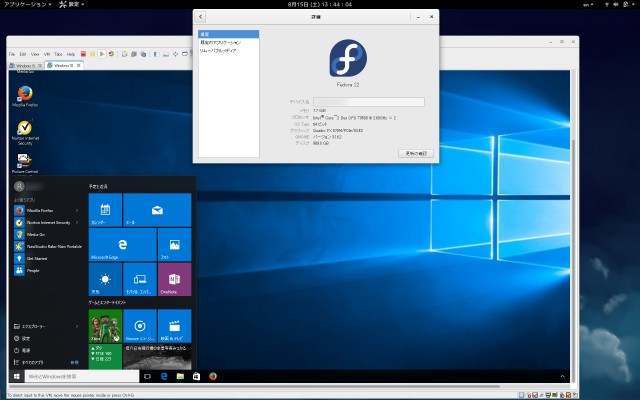Open File Explorer from the Windows taskbar
The image size is (640, 400).
(180, 376)
